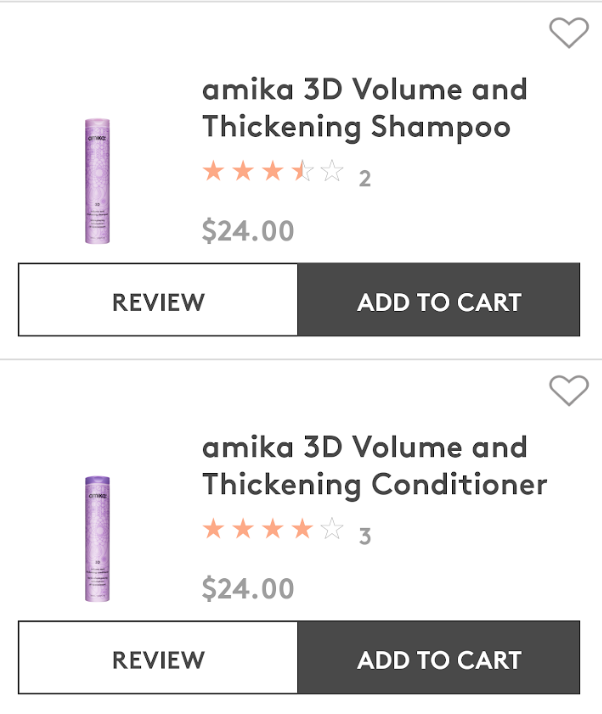Open amika 3D Volume and Thickening Conditioner title
This screenshot has height=714, width=602.
(375, 466)
